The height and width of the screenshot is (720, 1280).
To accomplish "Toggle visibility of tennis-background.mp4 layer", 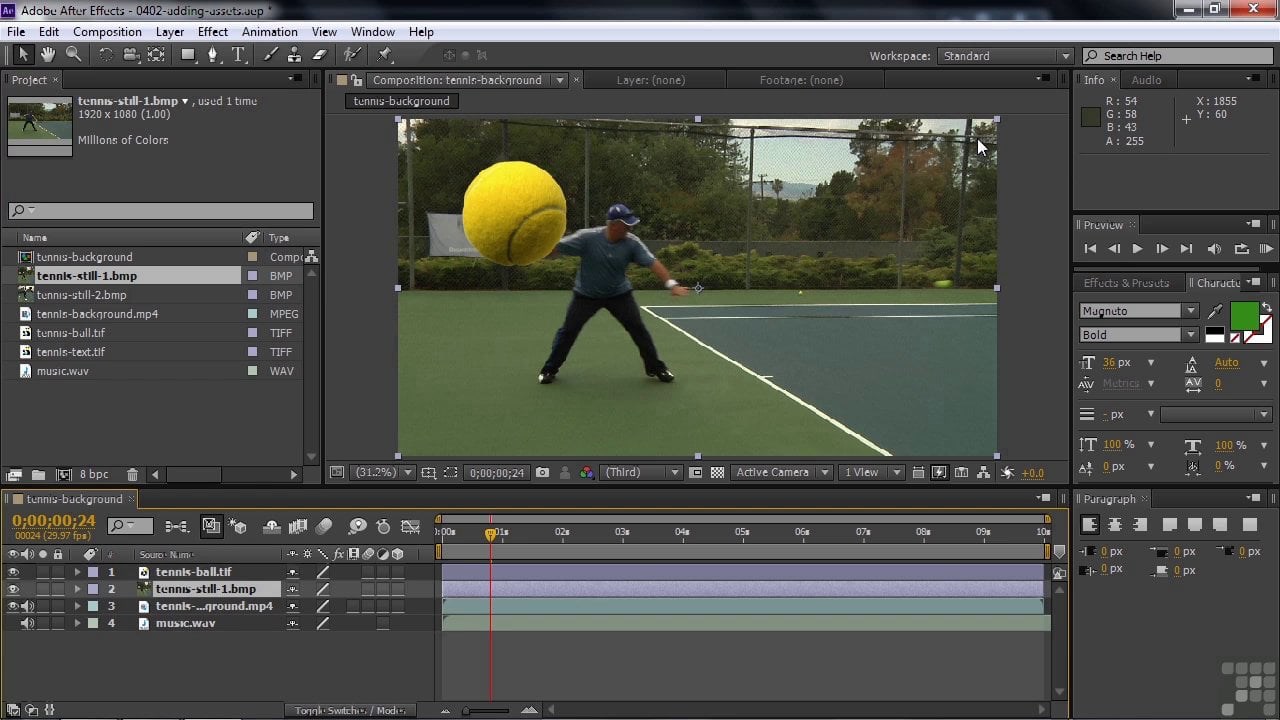I will pyautogui.click(x=14, y=606).
